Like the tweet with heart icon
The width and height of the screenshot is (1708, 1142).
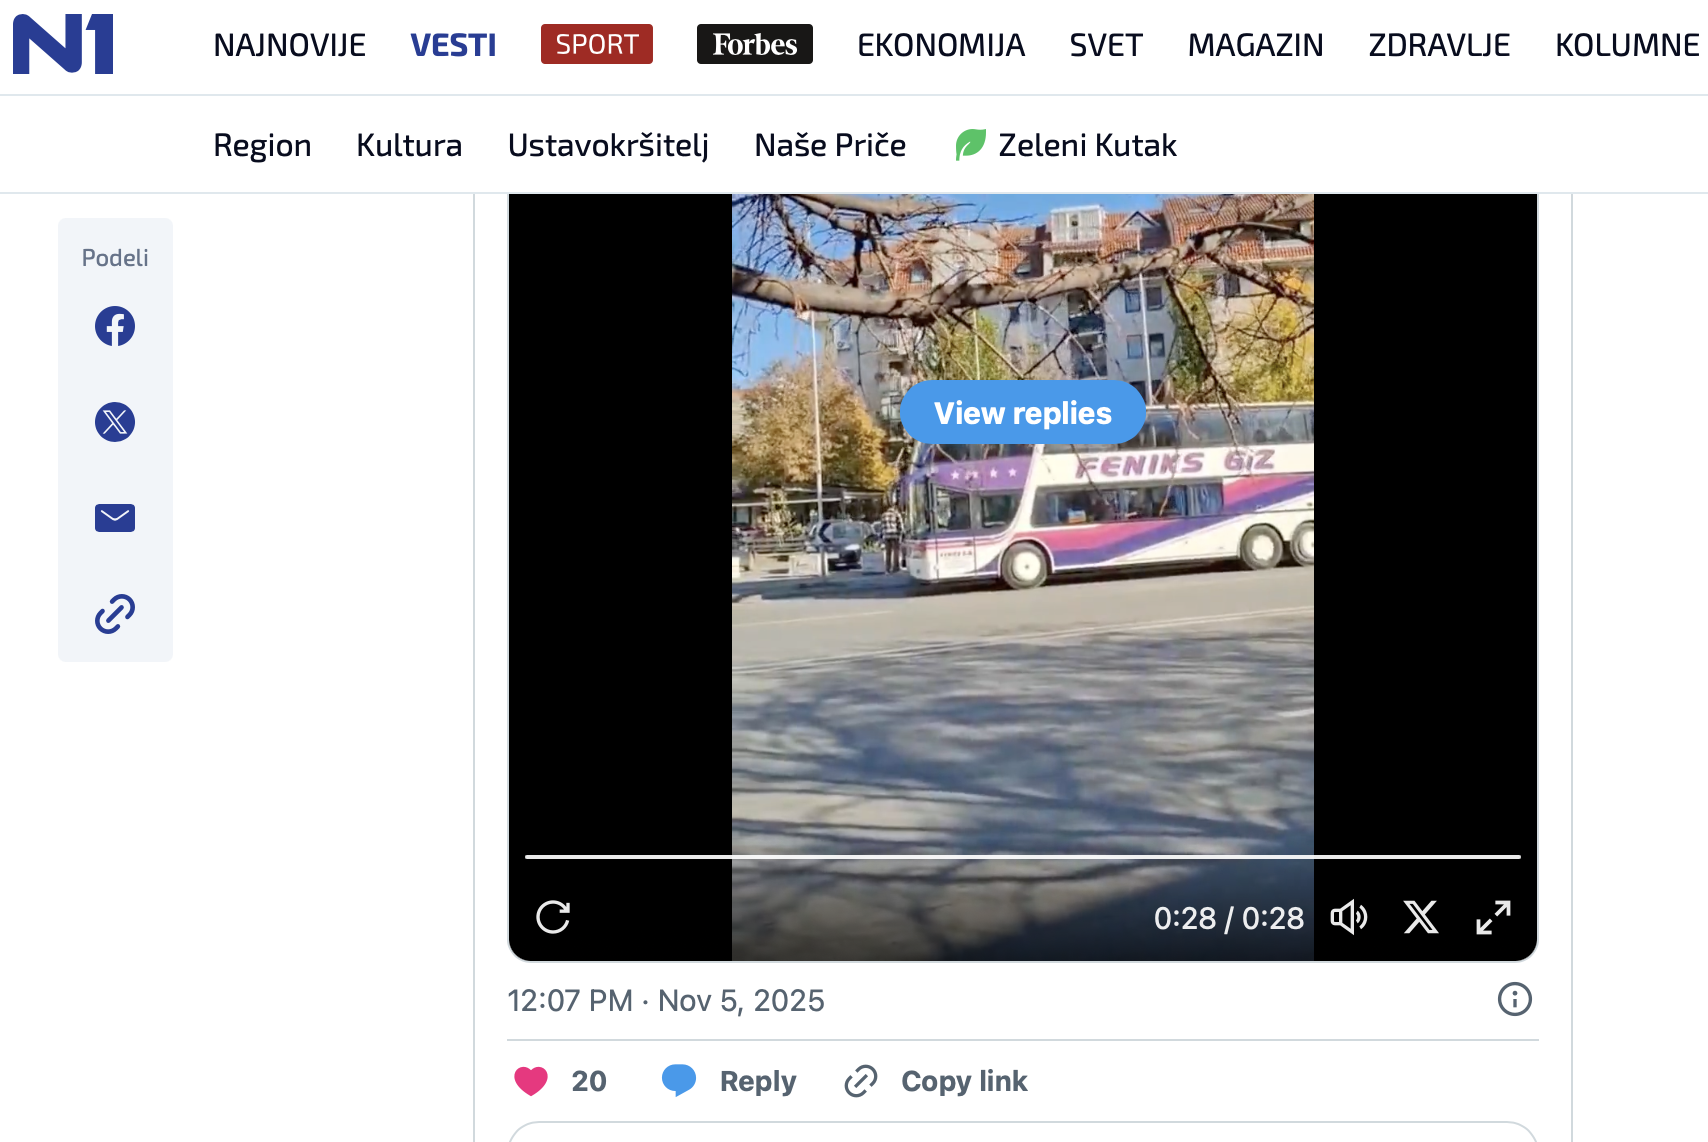531,1081
